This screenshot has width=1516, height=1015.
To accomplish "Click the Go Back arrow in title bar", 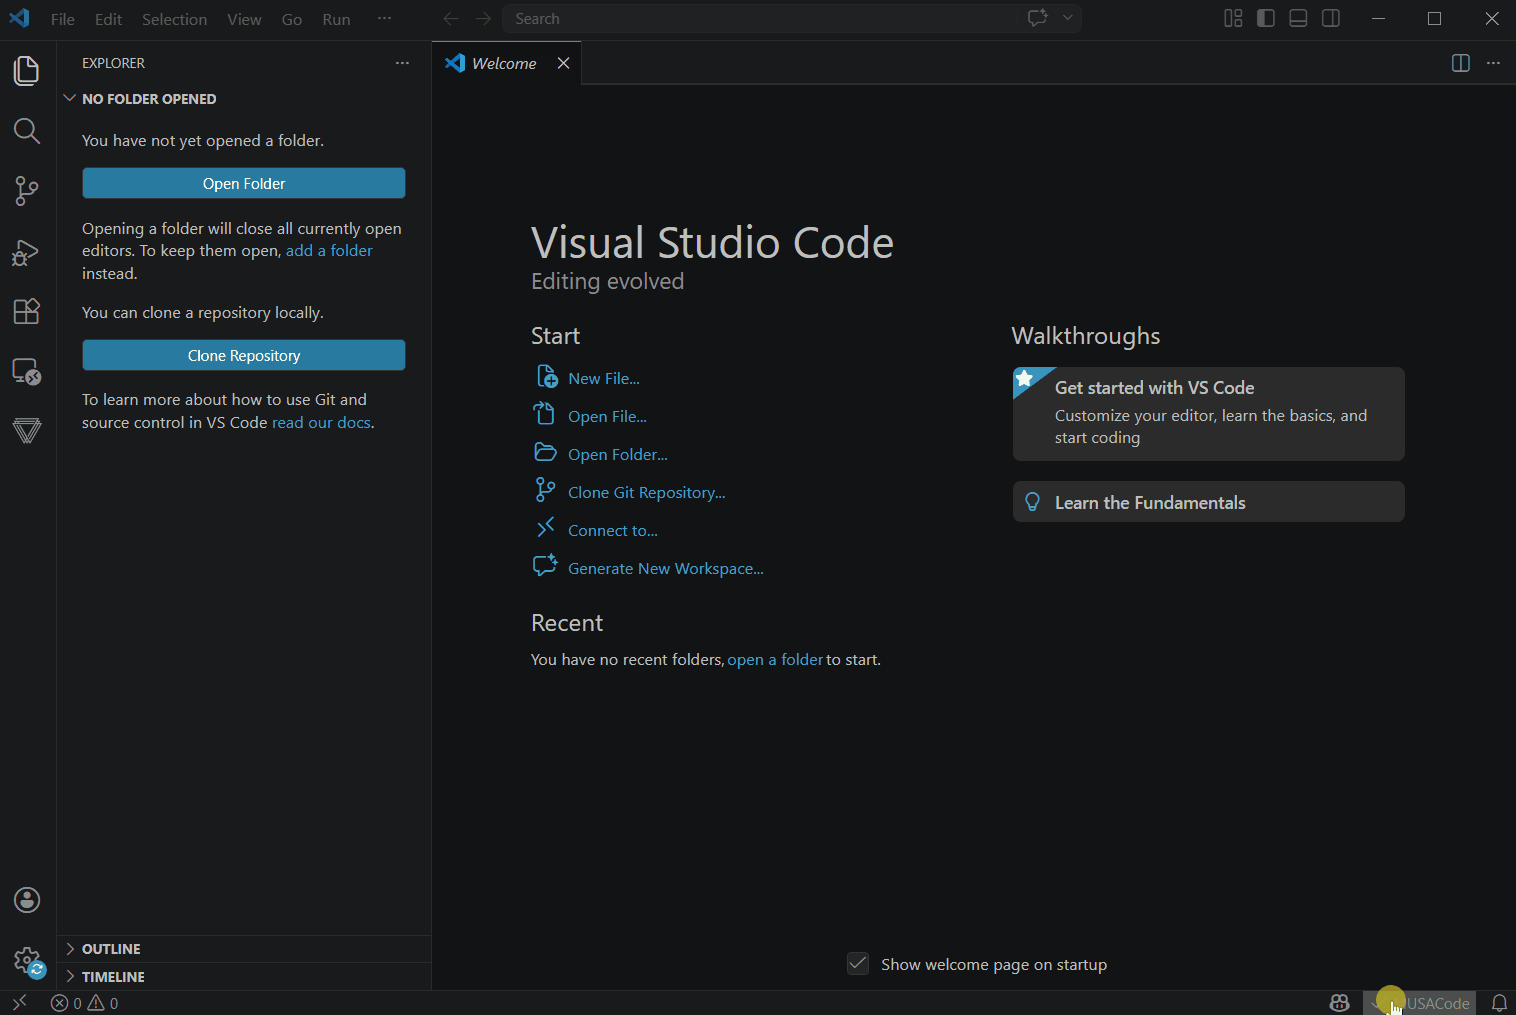I will [x=451, y=19].
